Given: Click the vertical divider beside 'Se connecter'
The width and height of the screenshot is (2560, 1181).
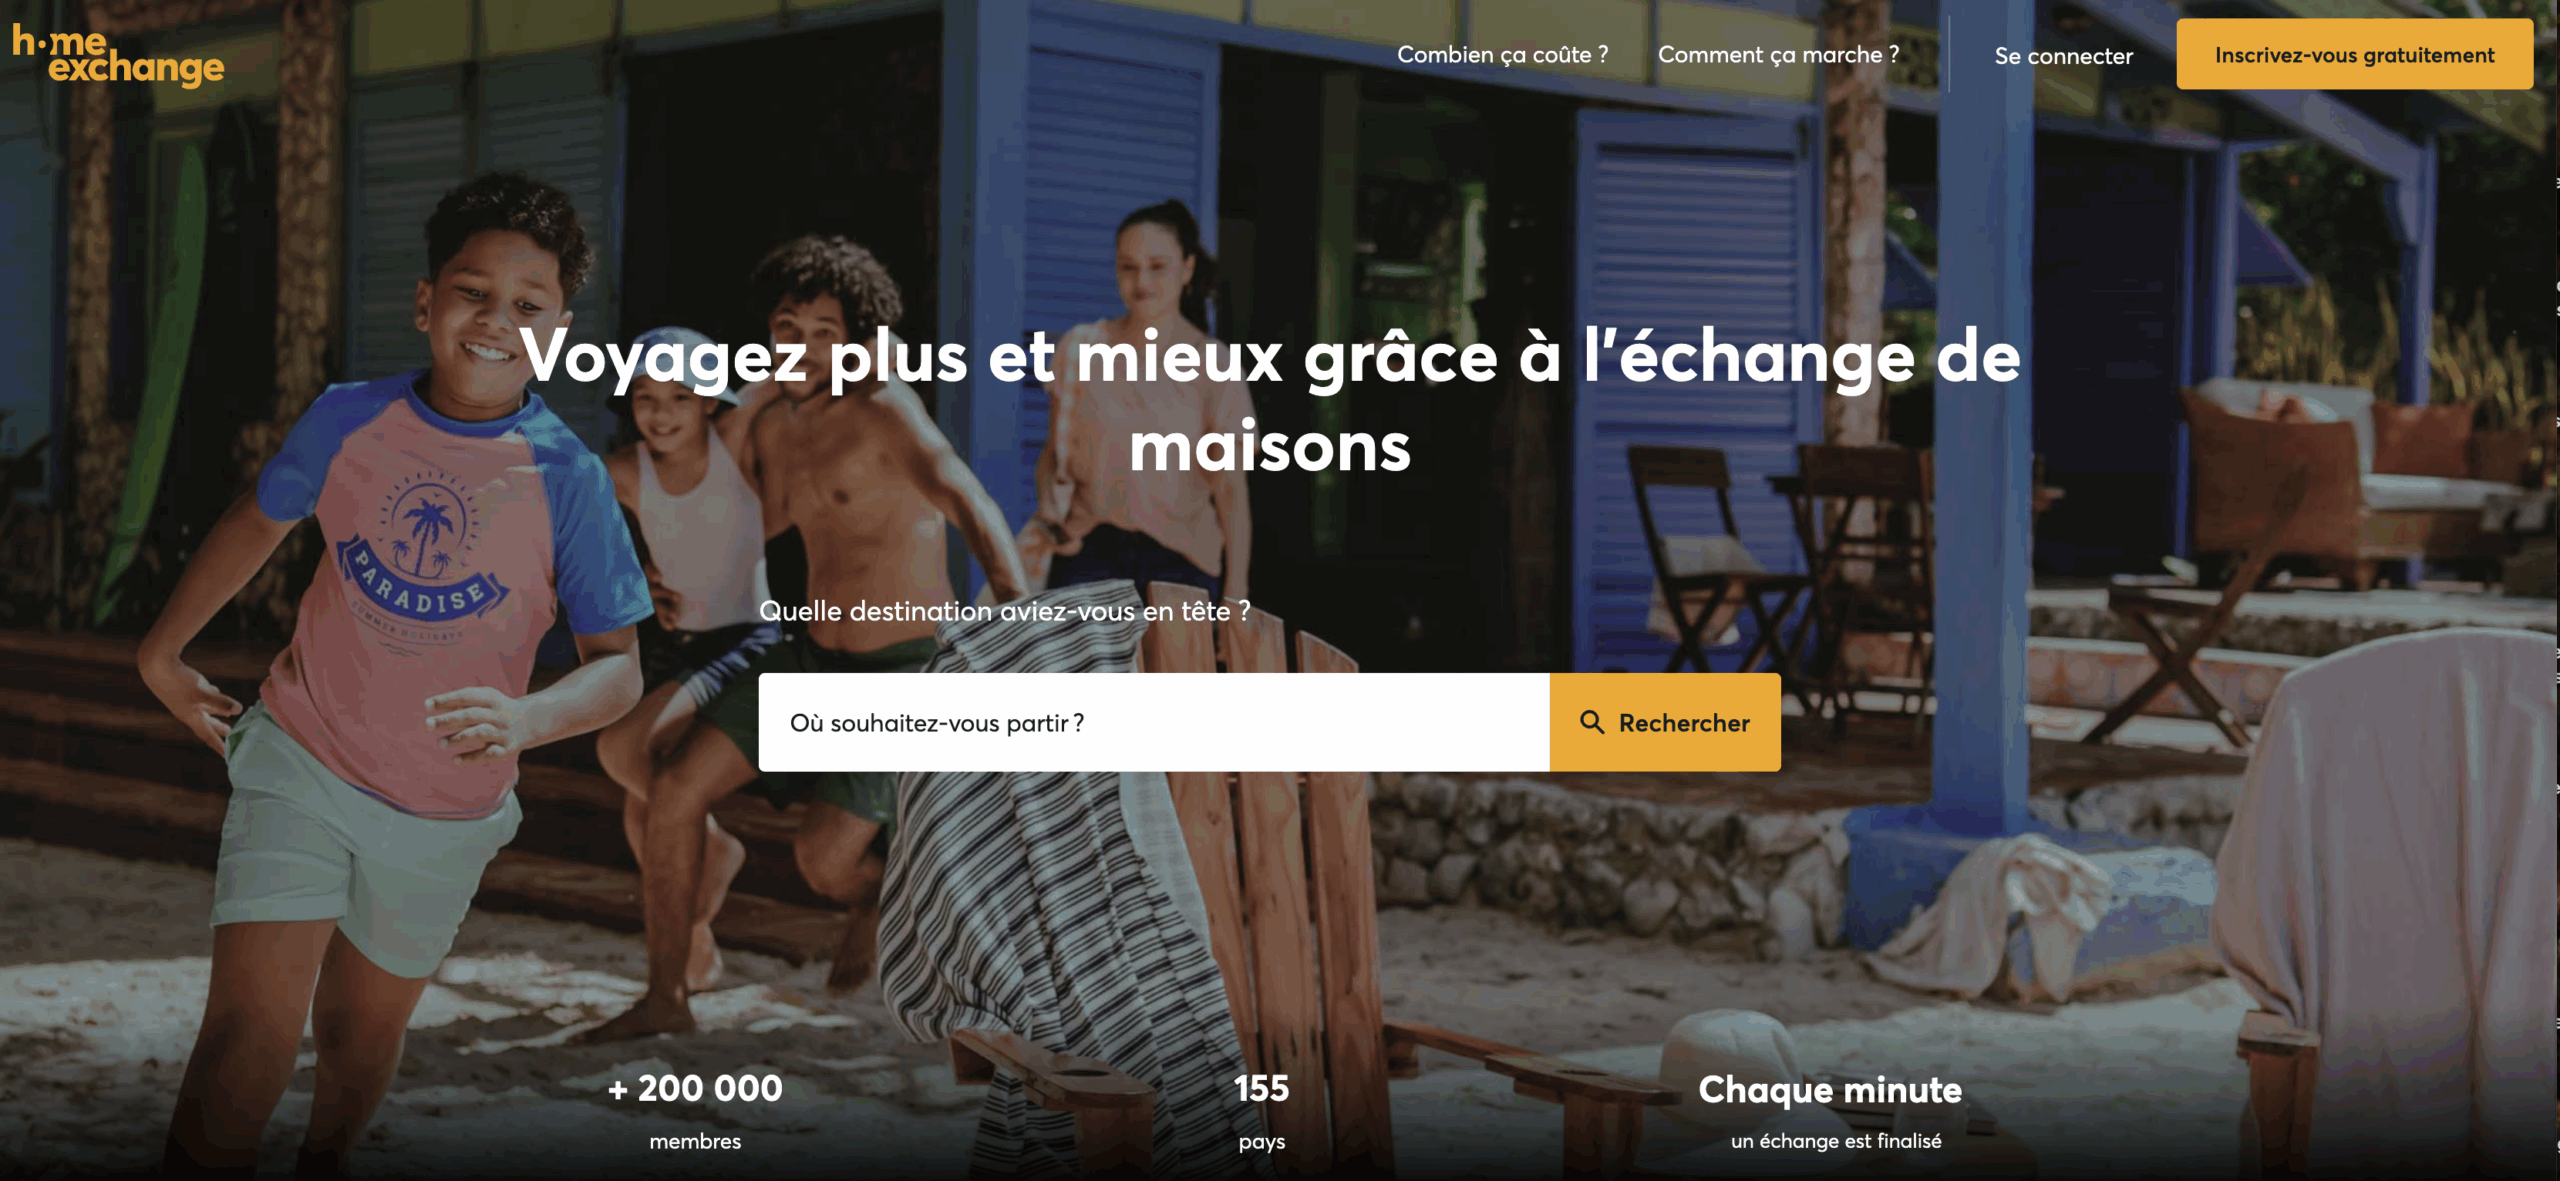Looking at the screenshot, I should click(1949, 55).
